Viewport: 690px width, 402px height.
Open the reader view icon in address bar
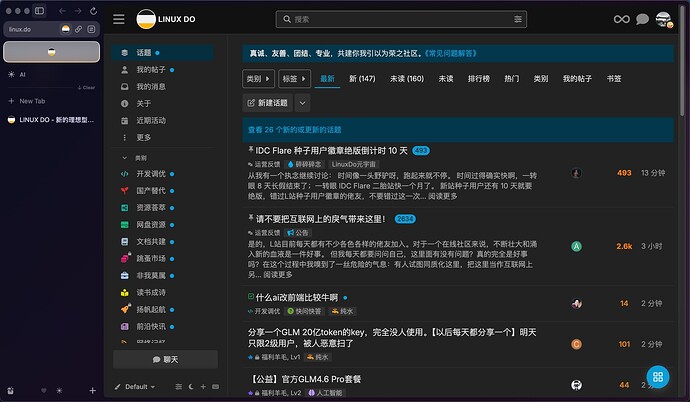pyautogui.click(x=91, y=29)
